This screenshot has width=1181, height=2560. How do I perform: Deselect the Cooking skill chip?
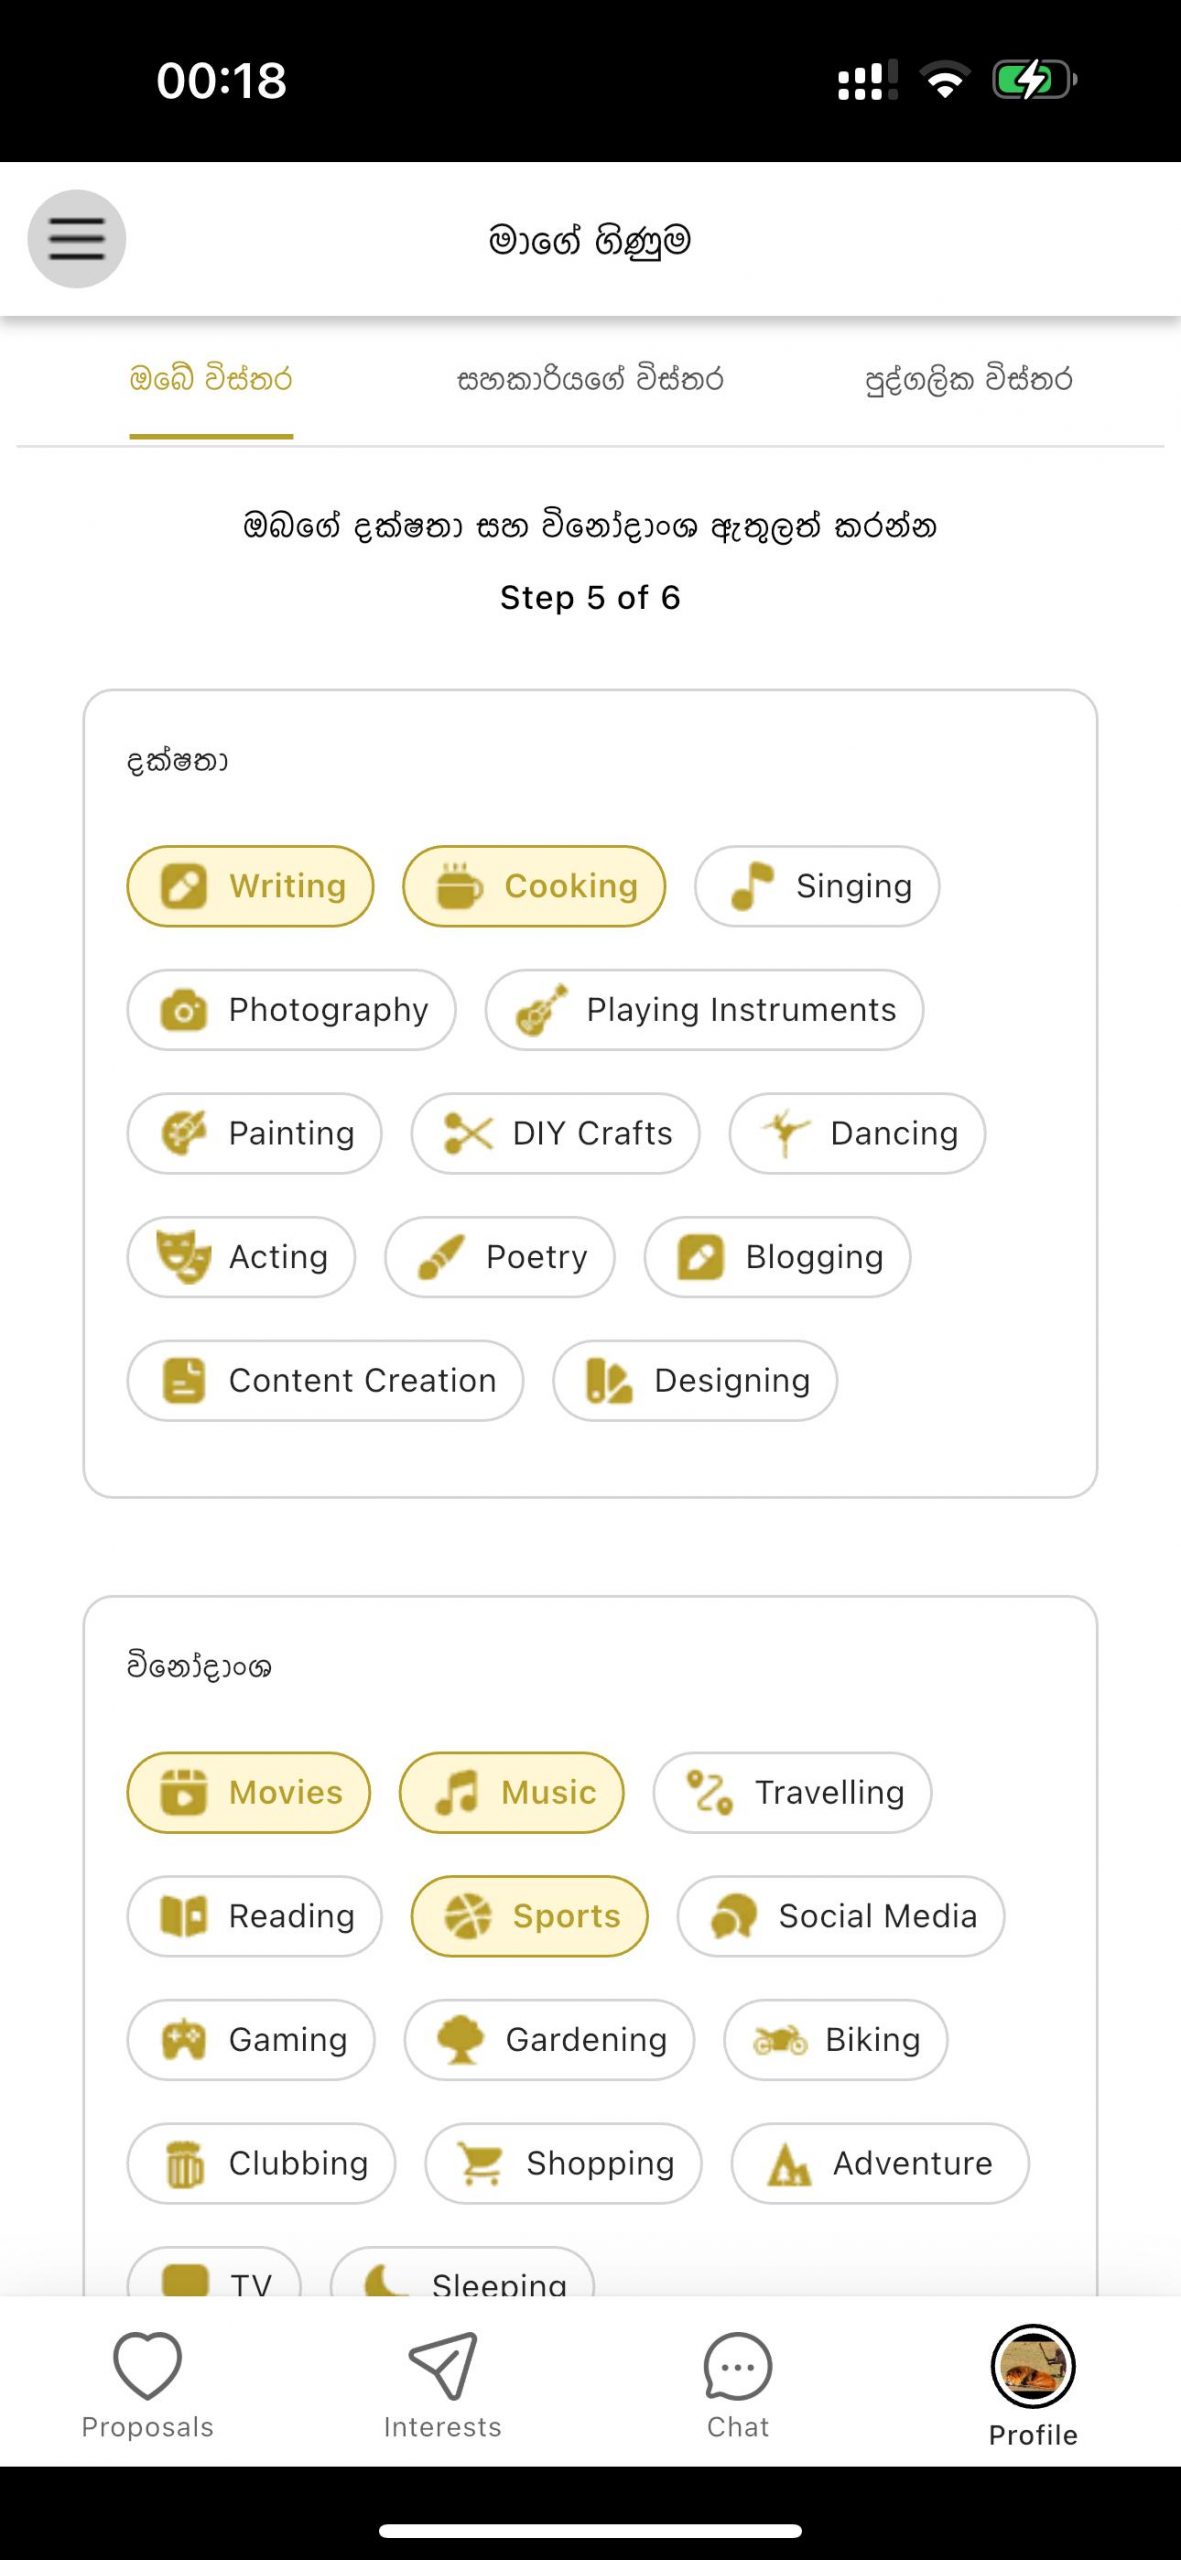[534, 886]
